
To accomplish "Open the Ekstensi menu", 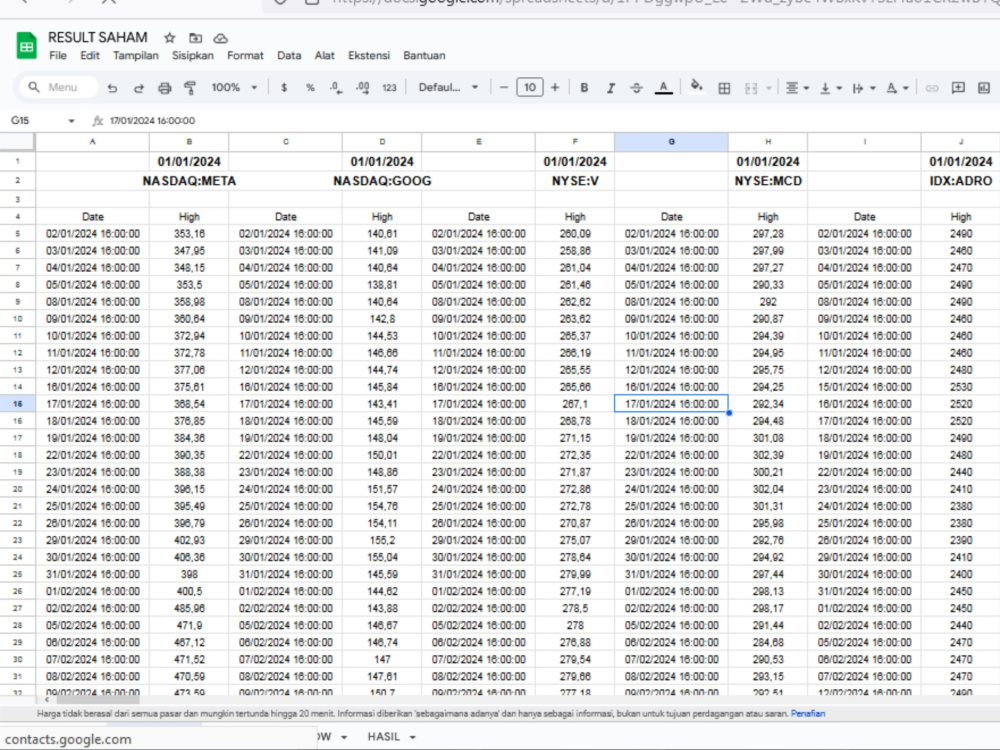I will click(369, 55).
